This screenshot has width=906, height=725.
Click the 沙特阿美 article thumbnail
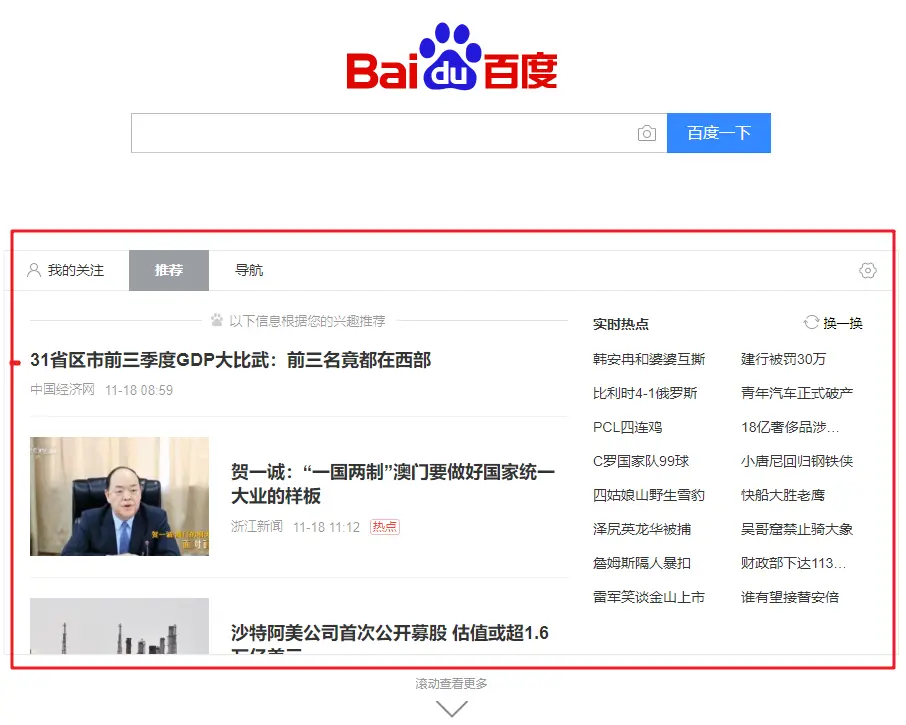pos(120,626)
